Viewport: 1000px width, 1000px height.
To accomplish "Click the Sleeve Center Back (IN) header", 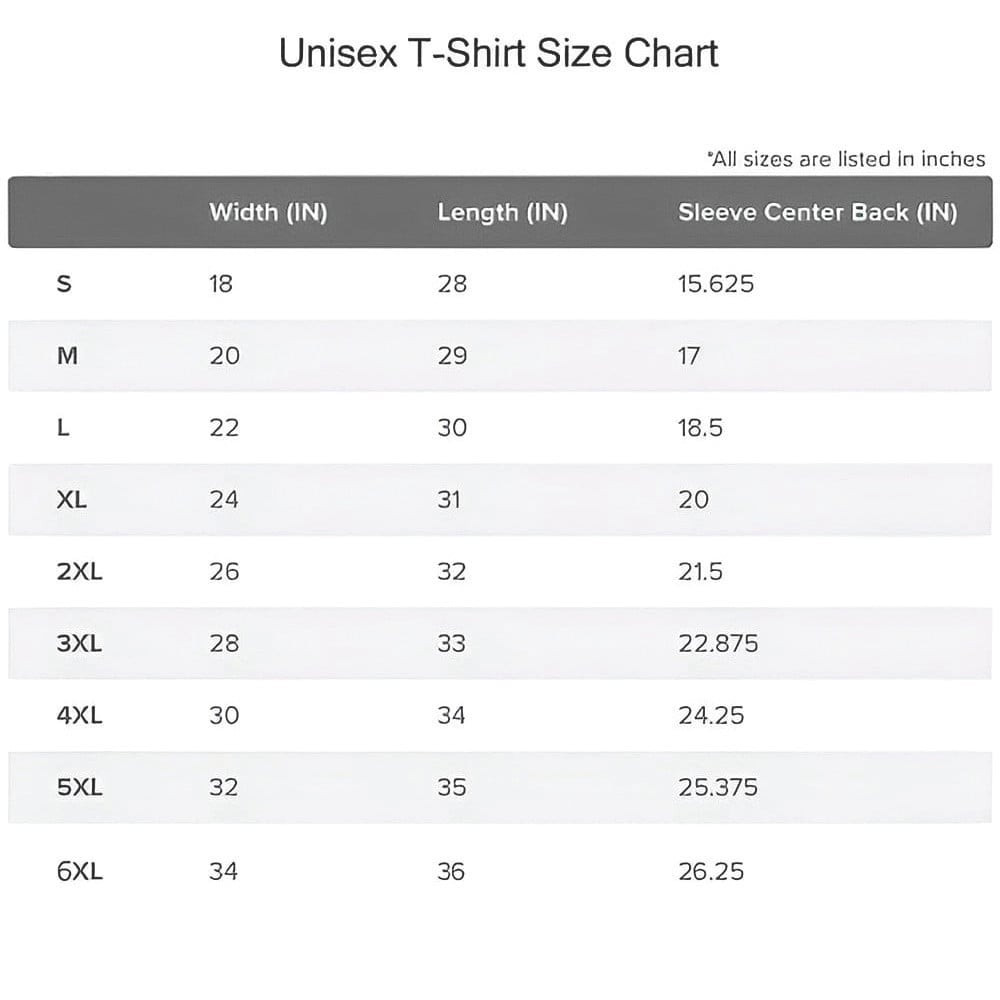I will [817, 213].
